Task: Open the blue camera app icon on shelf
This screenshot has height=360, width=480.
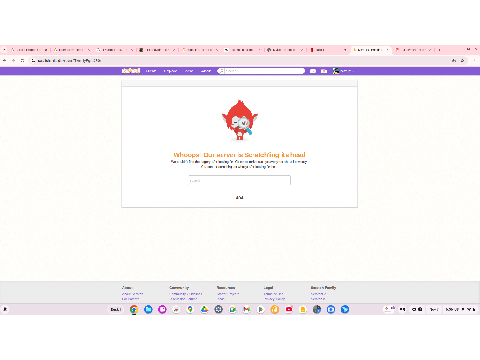Action: [331, 309]
